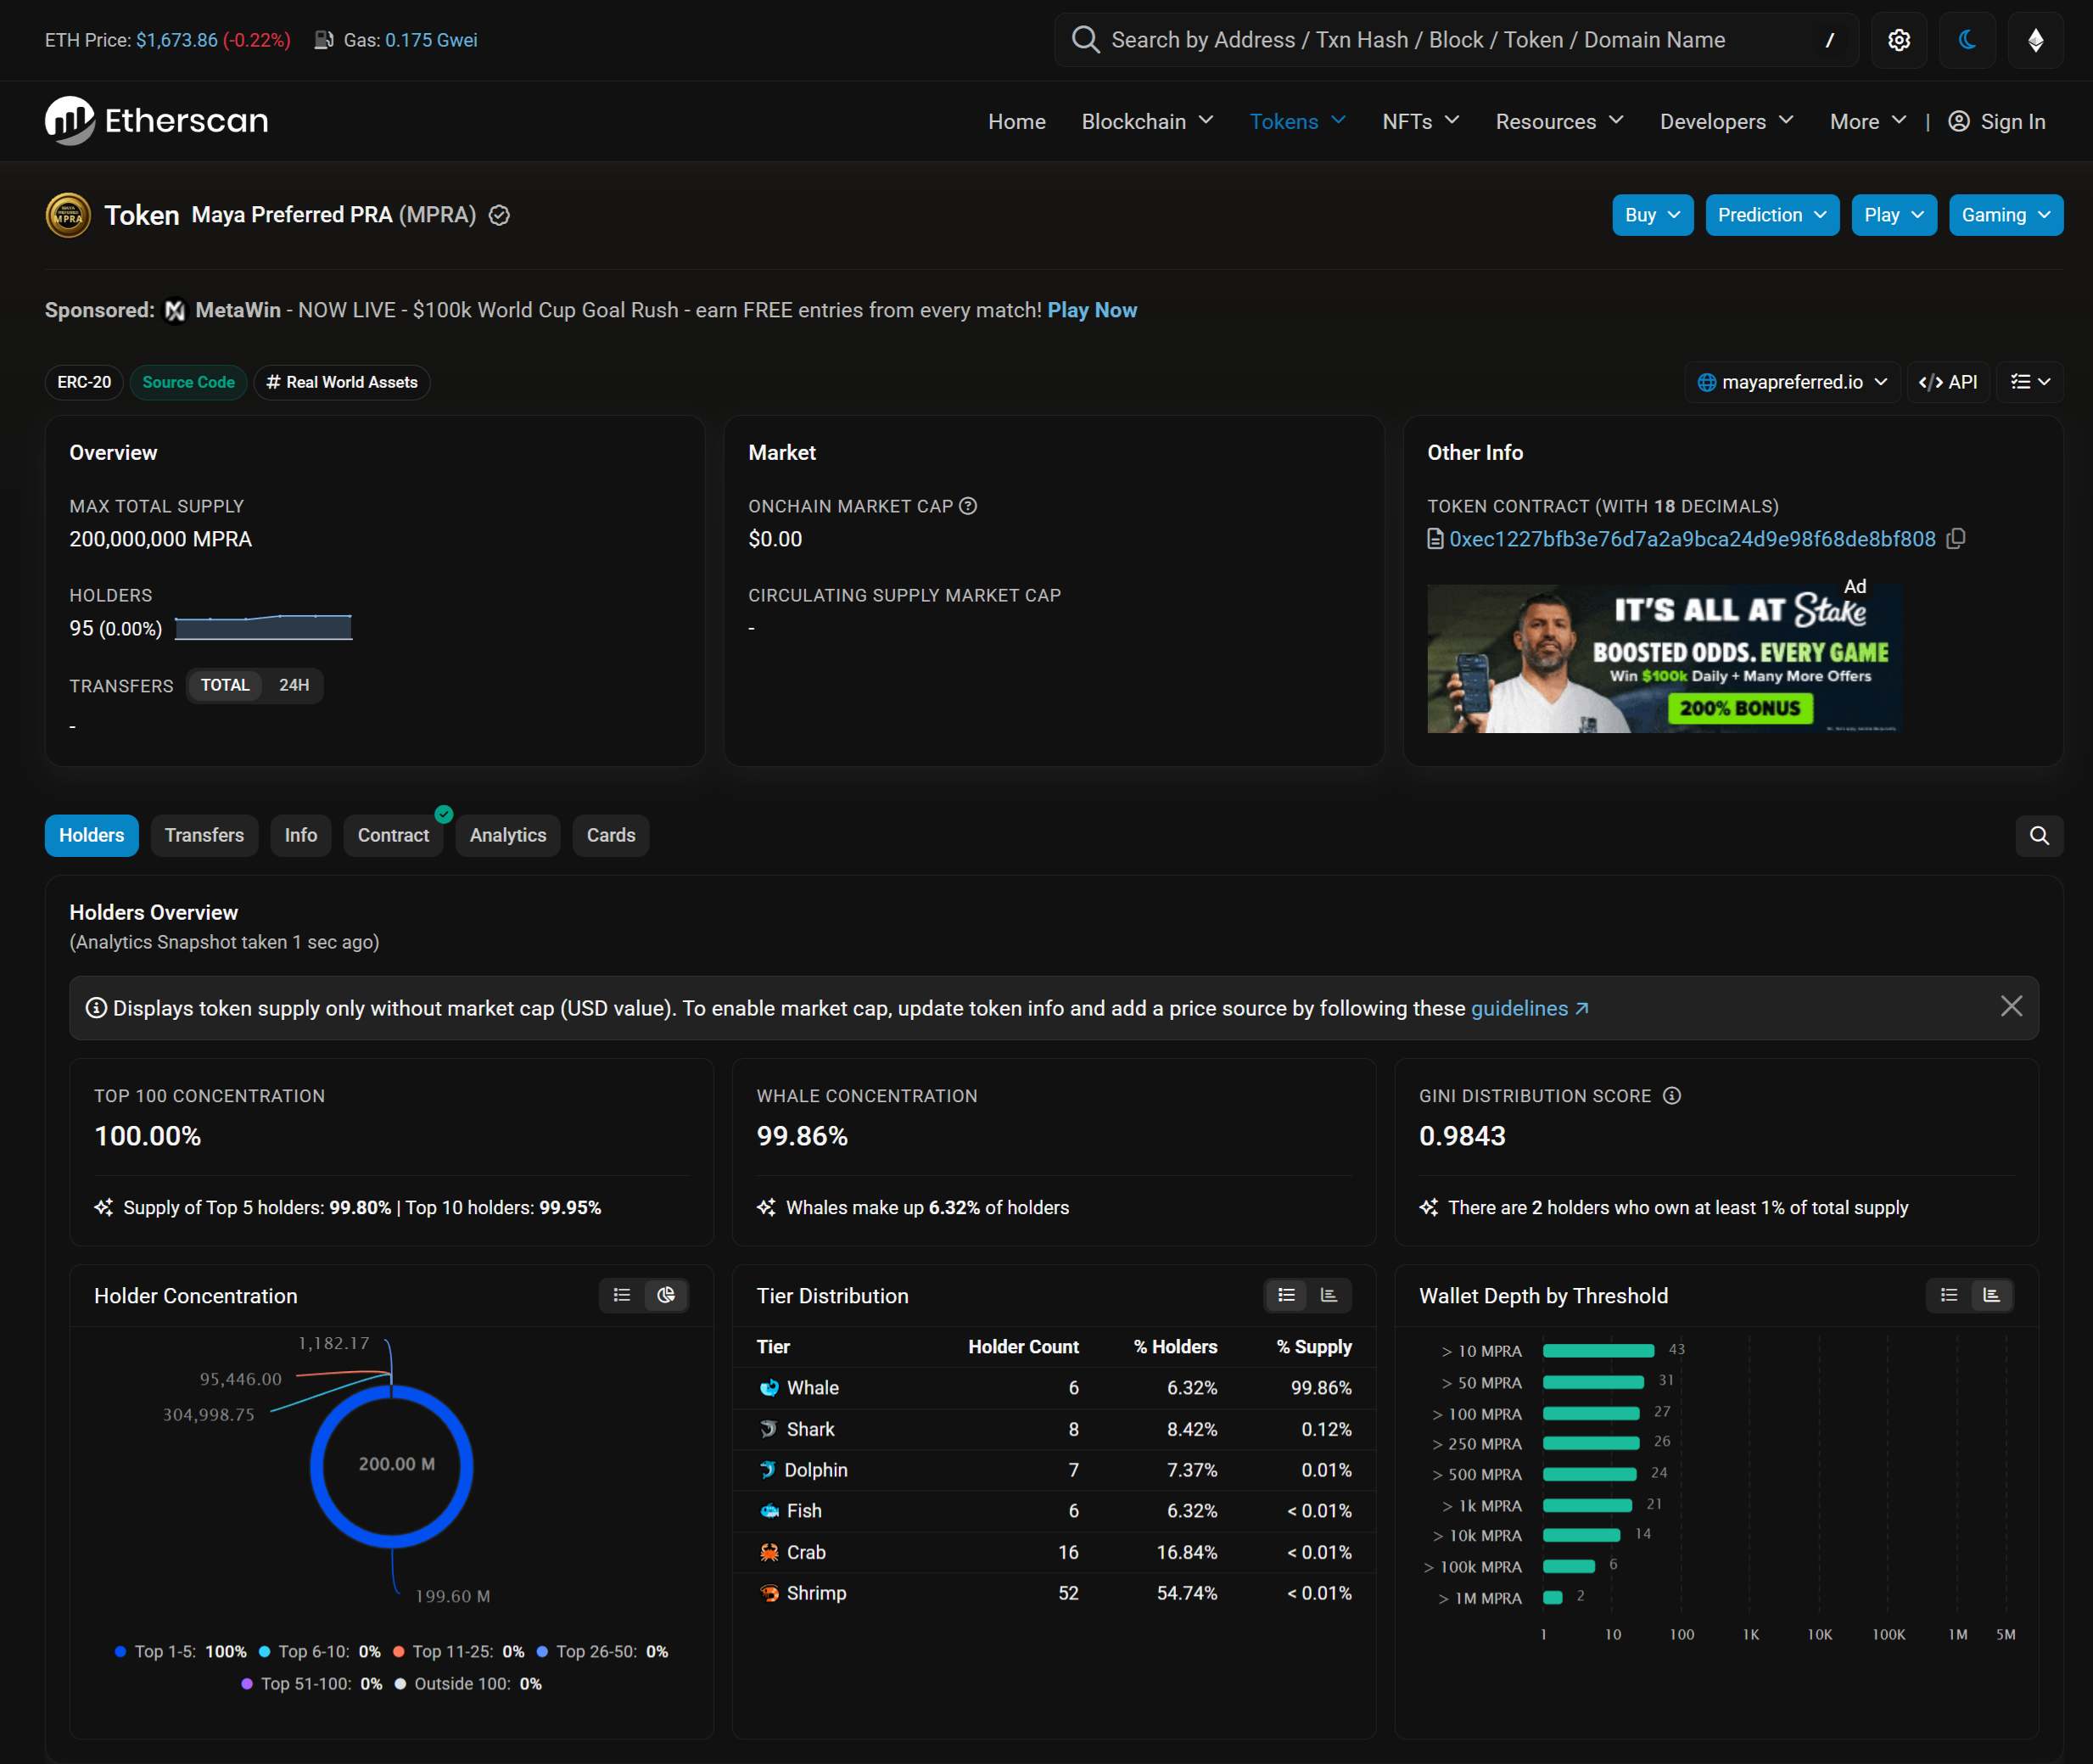Expand the More menu
The height and width of the screenshot is (1764, 2093).
point(1868,121)
